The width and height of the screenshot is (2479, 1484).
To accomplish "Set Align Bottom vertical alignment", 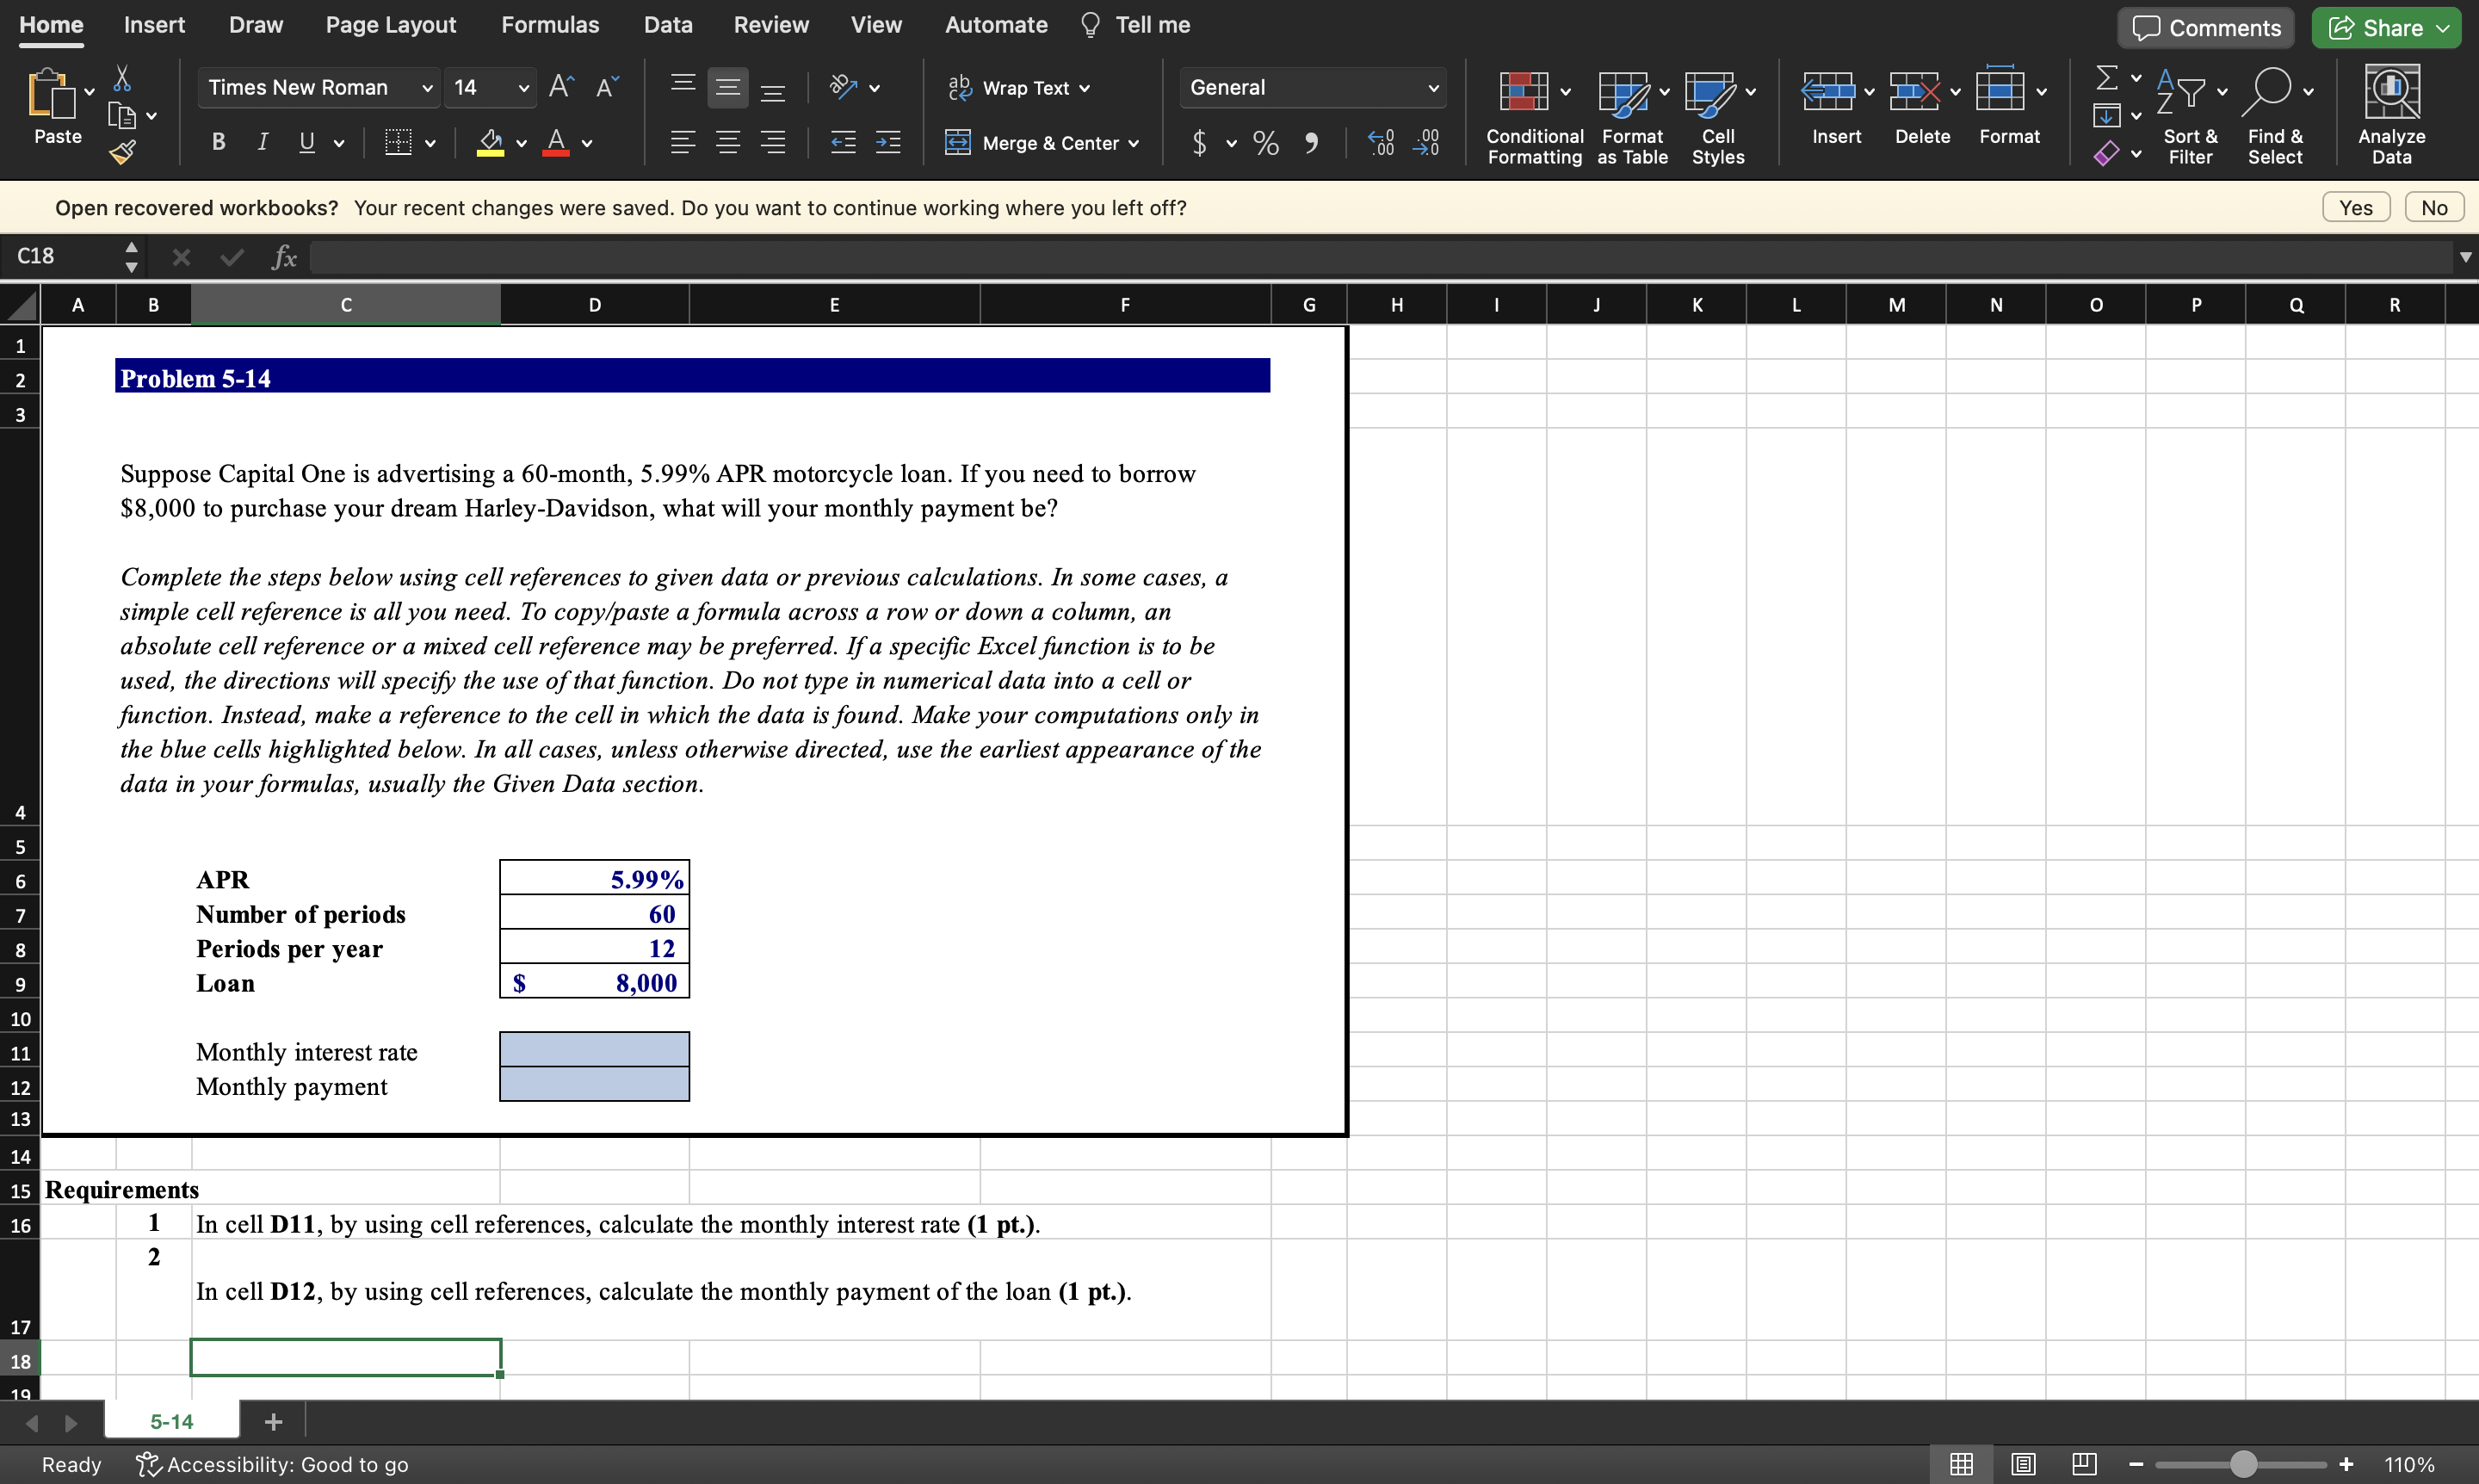I will pos(773,87).
